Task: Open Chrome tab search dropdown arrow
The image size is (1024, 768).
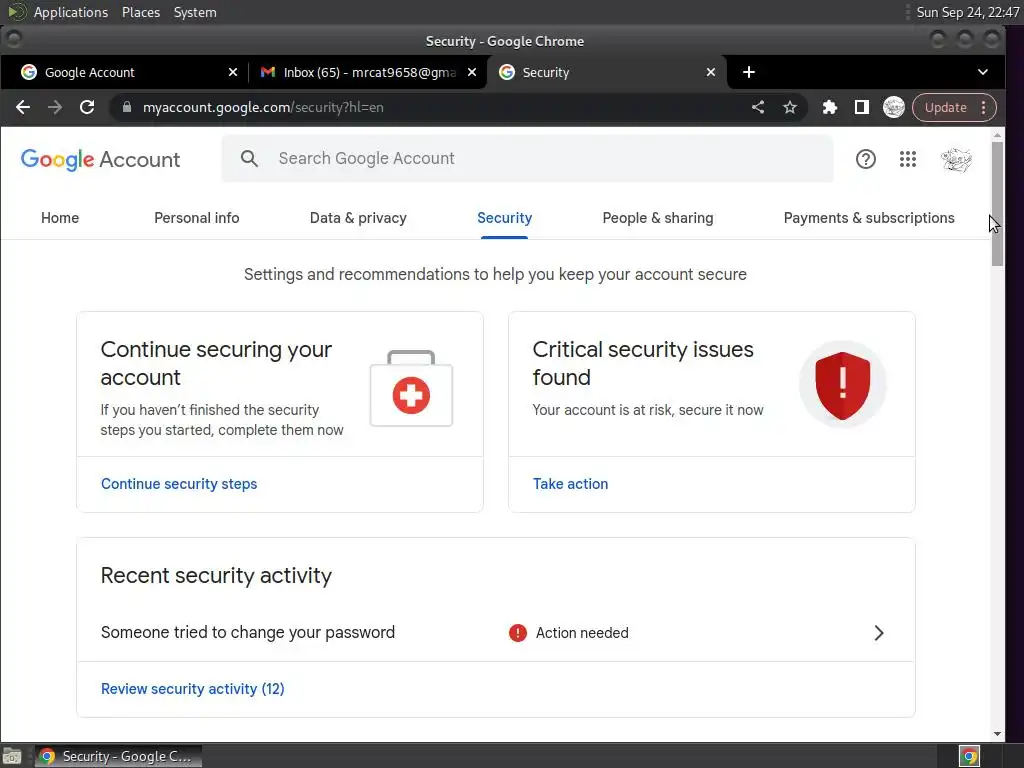Action: [983, 72]
